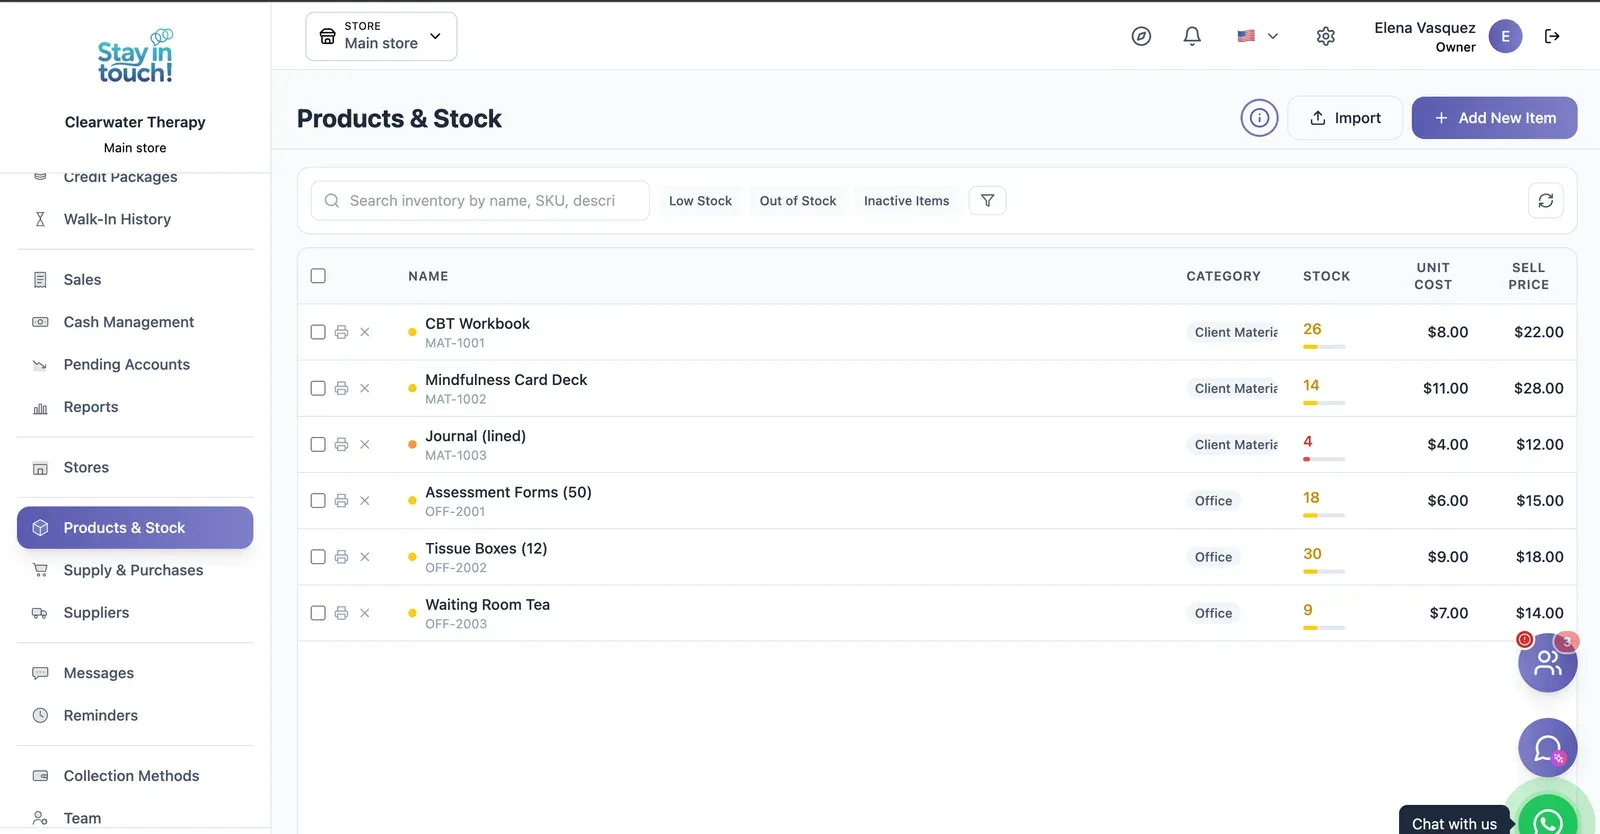Open Supply & Purchases page
Image resolution: width=1600 pixels, height=834 pixels.
click(135, 570)
